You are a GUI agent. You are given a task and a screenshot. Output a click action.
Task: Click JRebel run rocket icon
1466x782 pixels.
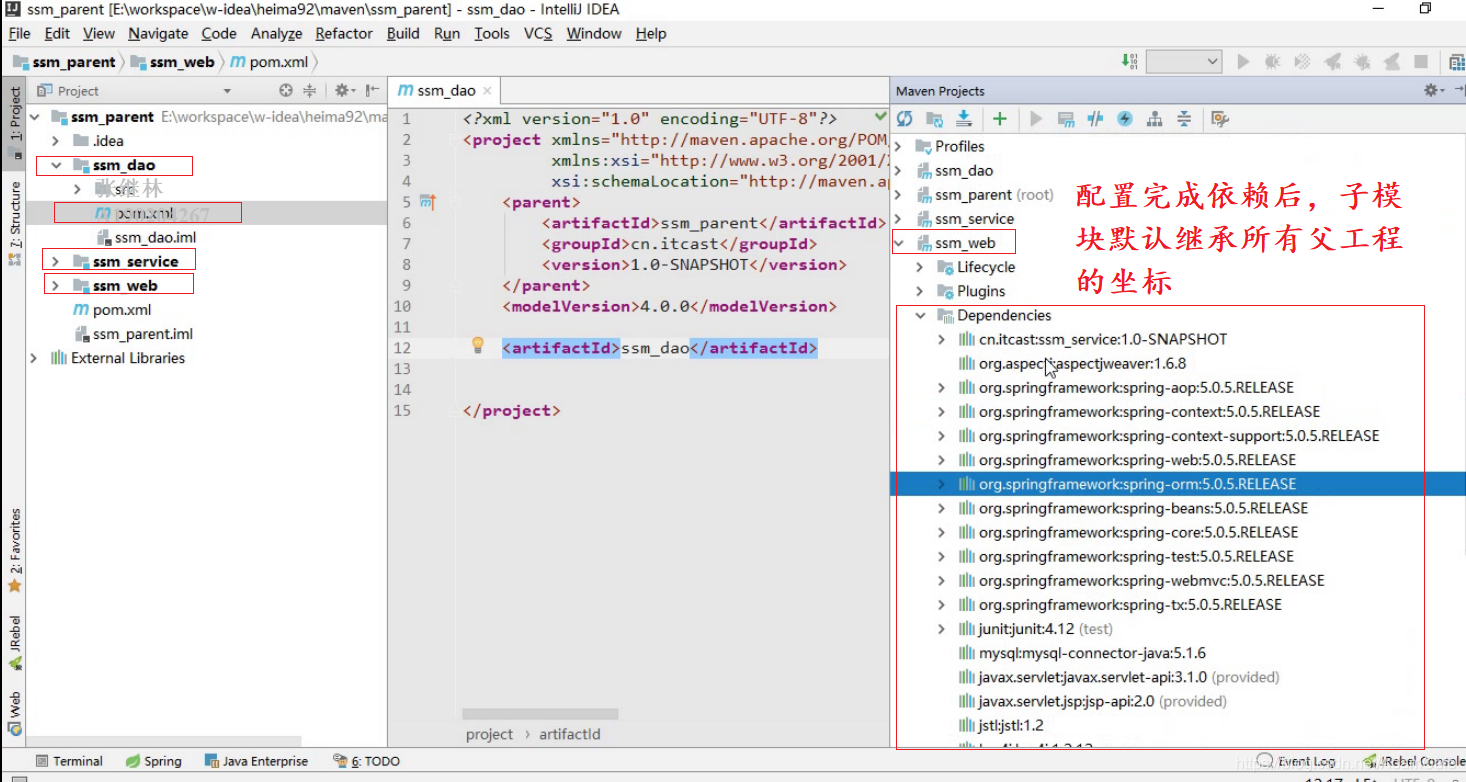[1332, 62]
